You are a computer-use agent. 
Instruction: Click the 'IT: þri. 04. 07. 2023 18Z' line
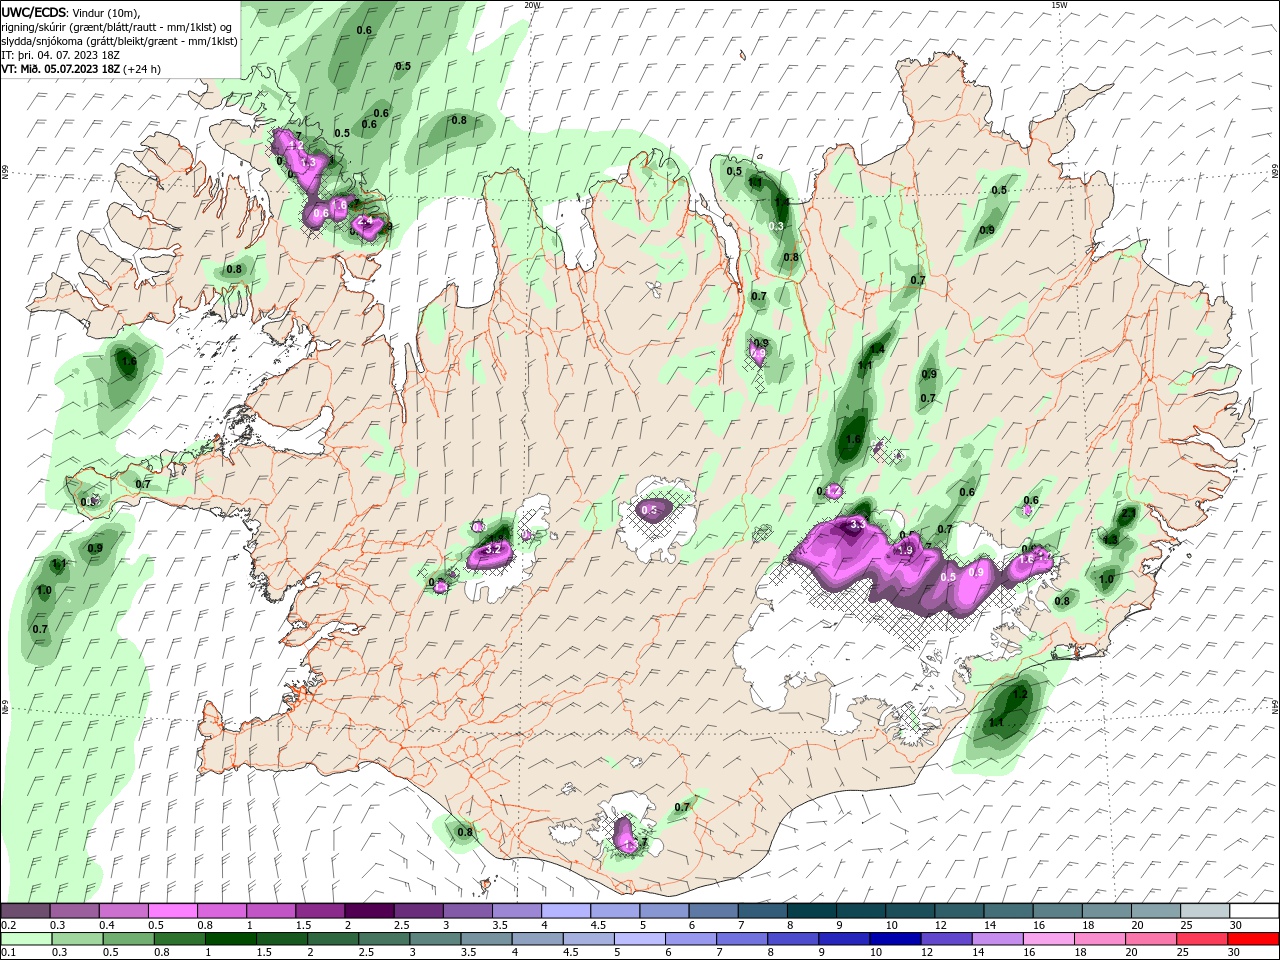pos(60,55)
